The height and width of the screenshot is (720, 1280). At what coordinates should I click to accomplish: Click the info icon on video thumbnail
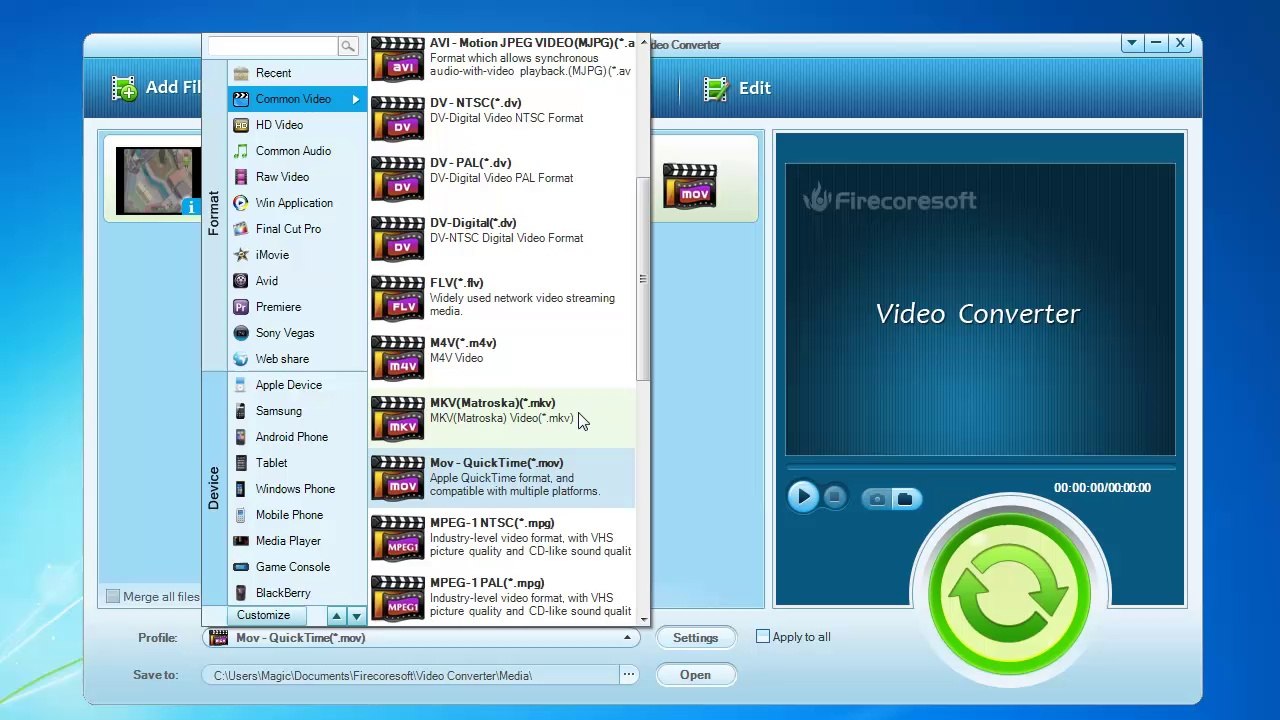tap(191, 207)
